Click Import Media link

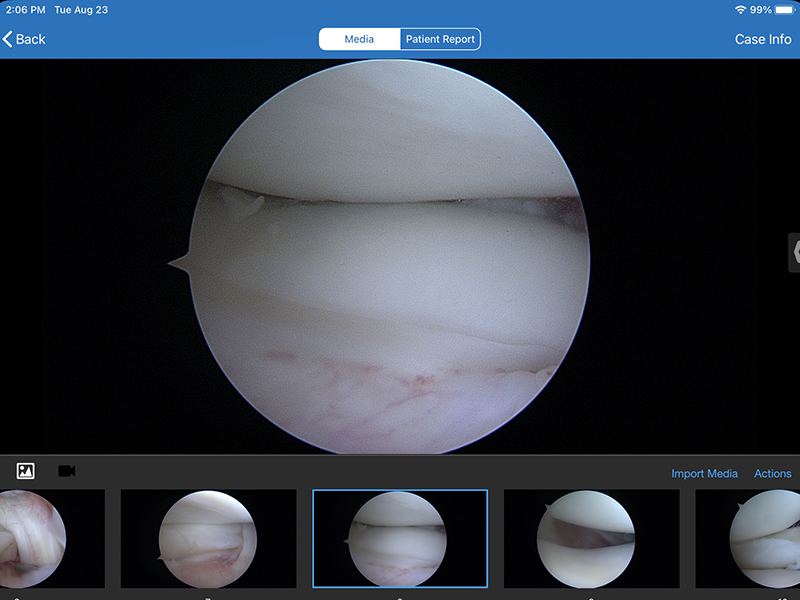[704, 473]
